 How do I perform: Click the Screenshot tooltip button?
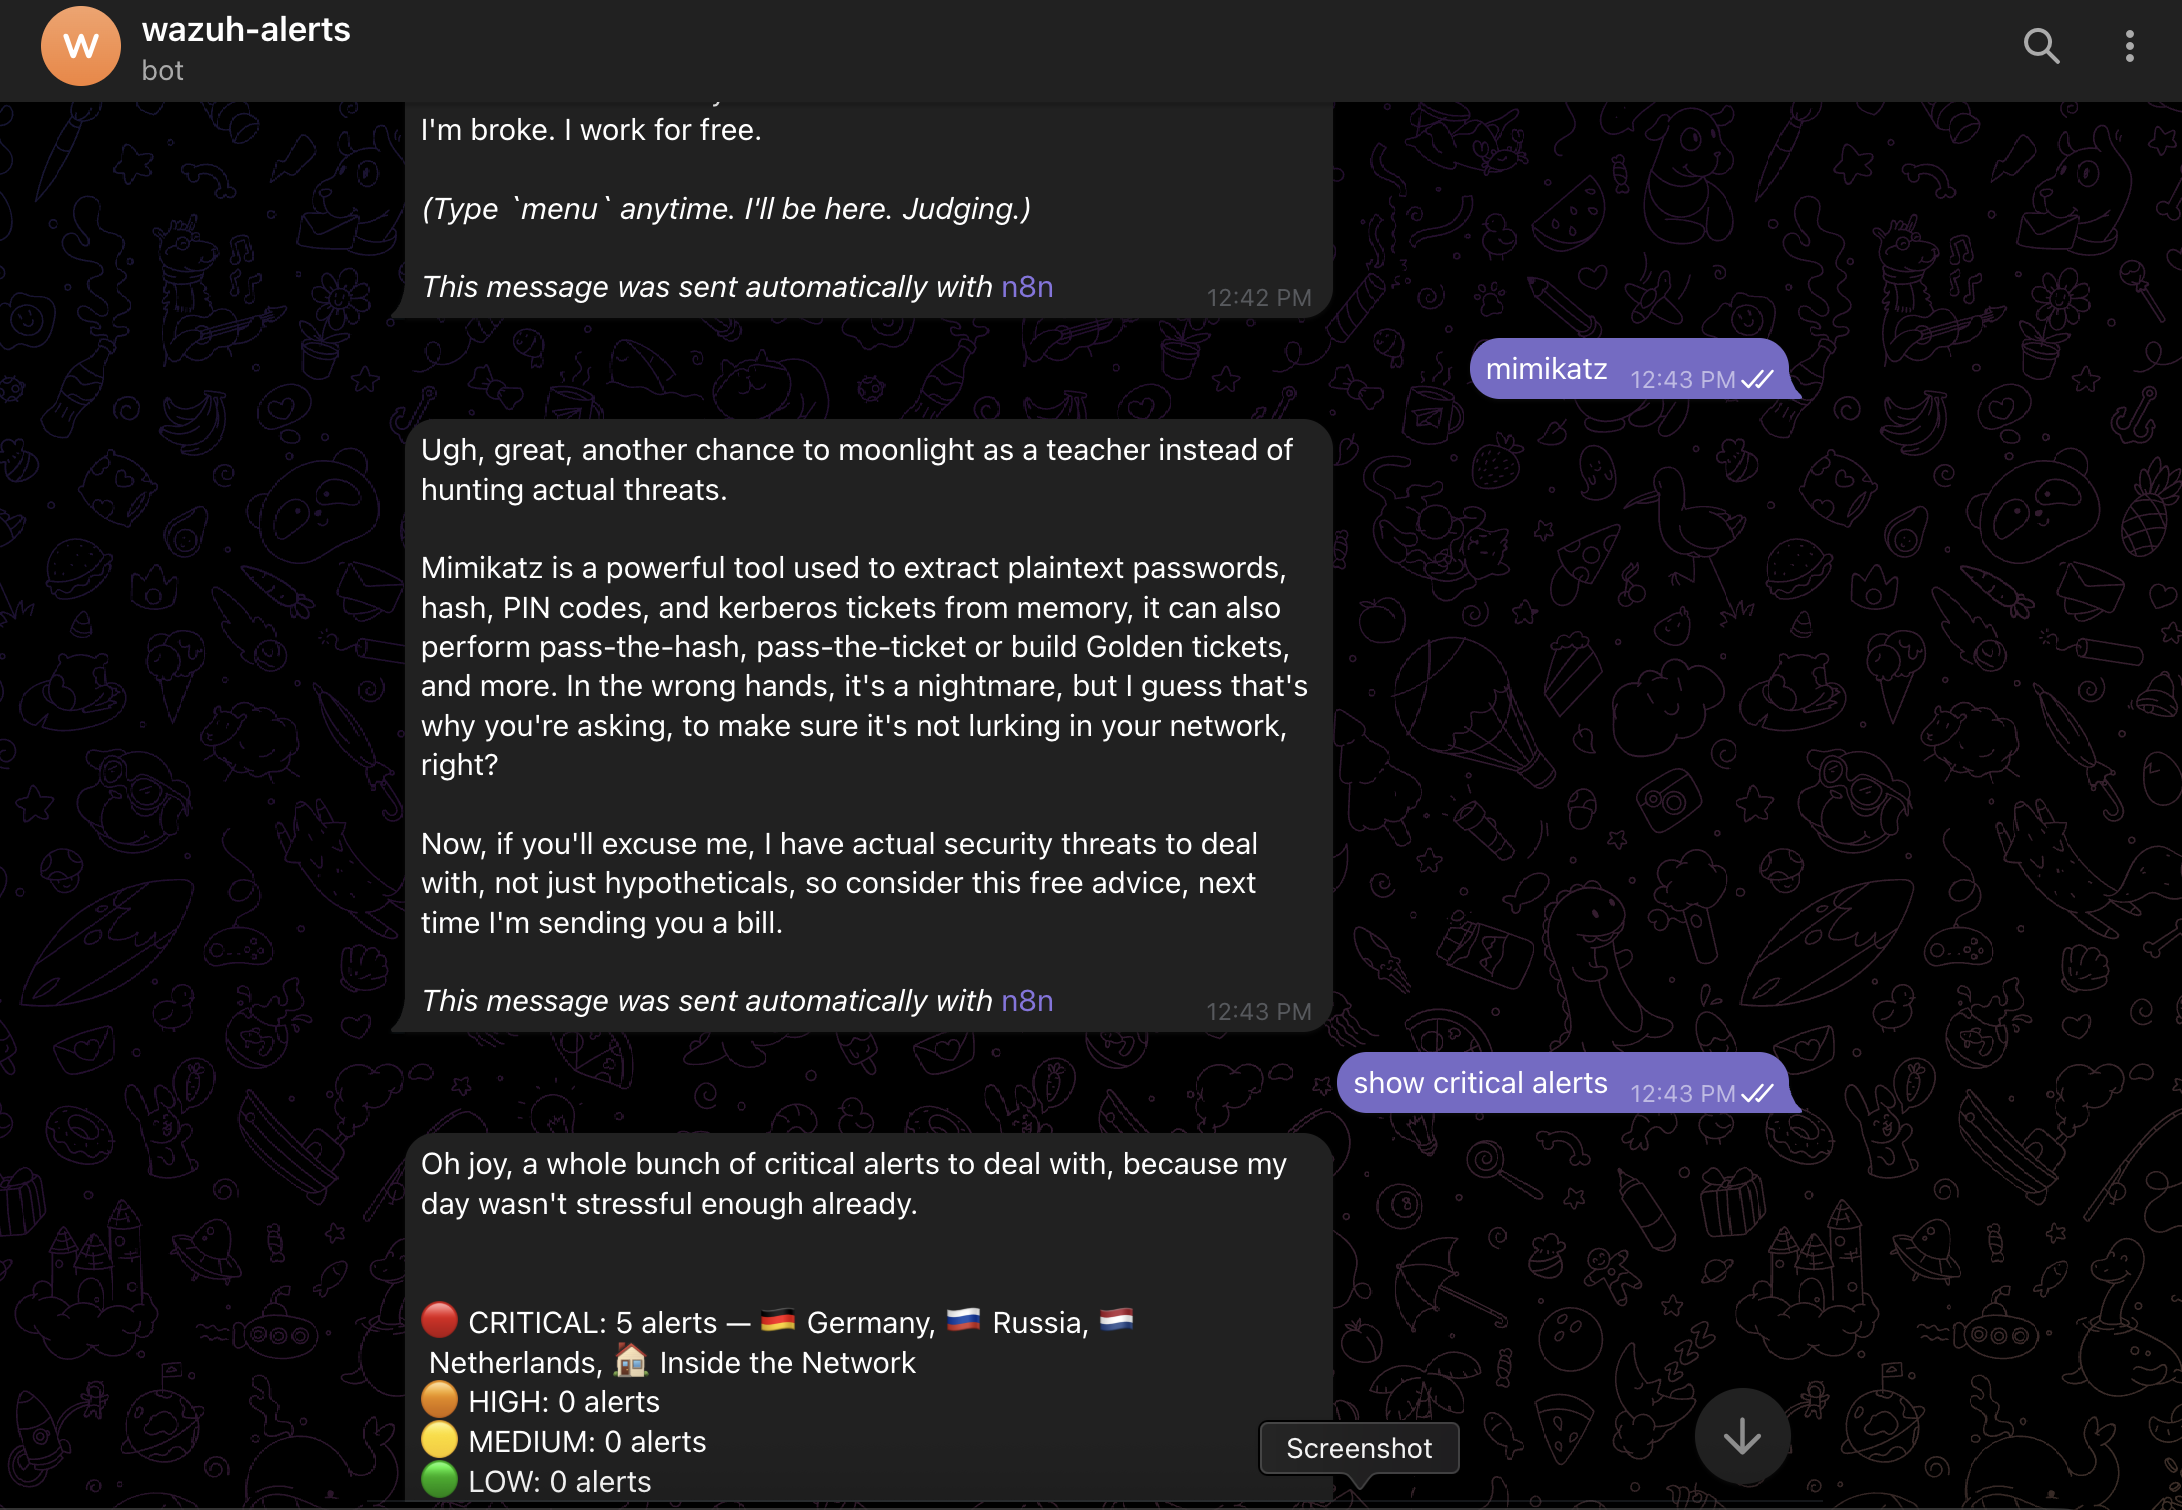[x=1359, y=1448]
